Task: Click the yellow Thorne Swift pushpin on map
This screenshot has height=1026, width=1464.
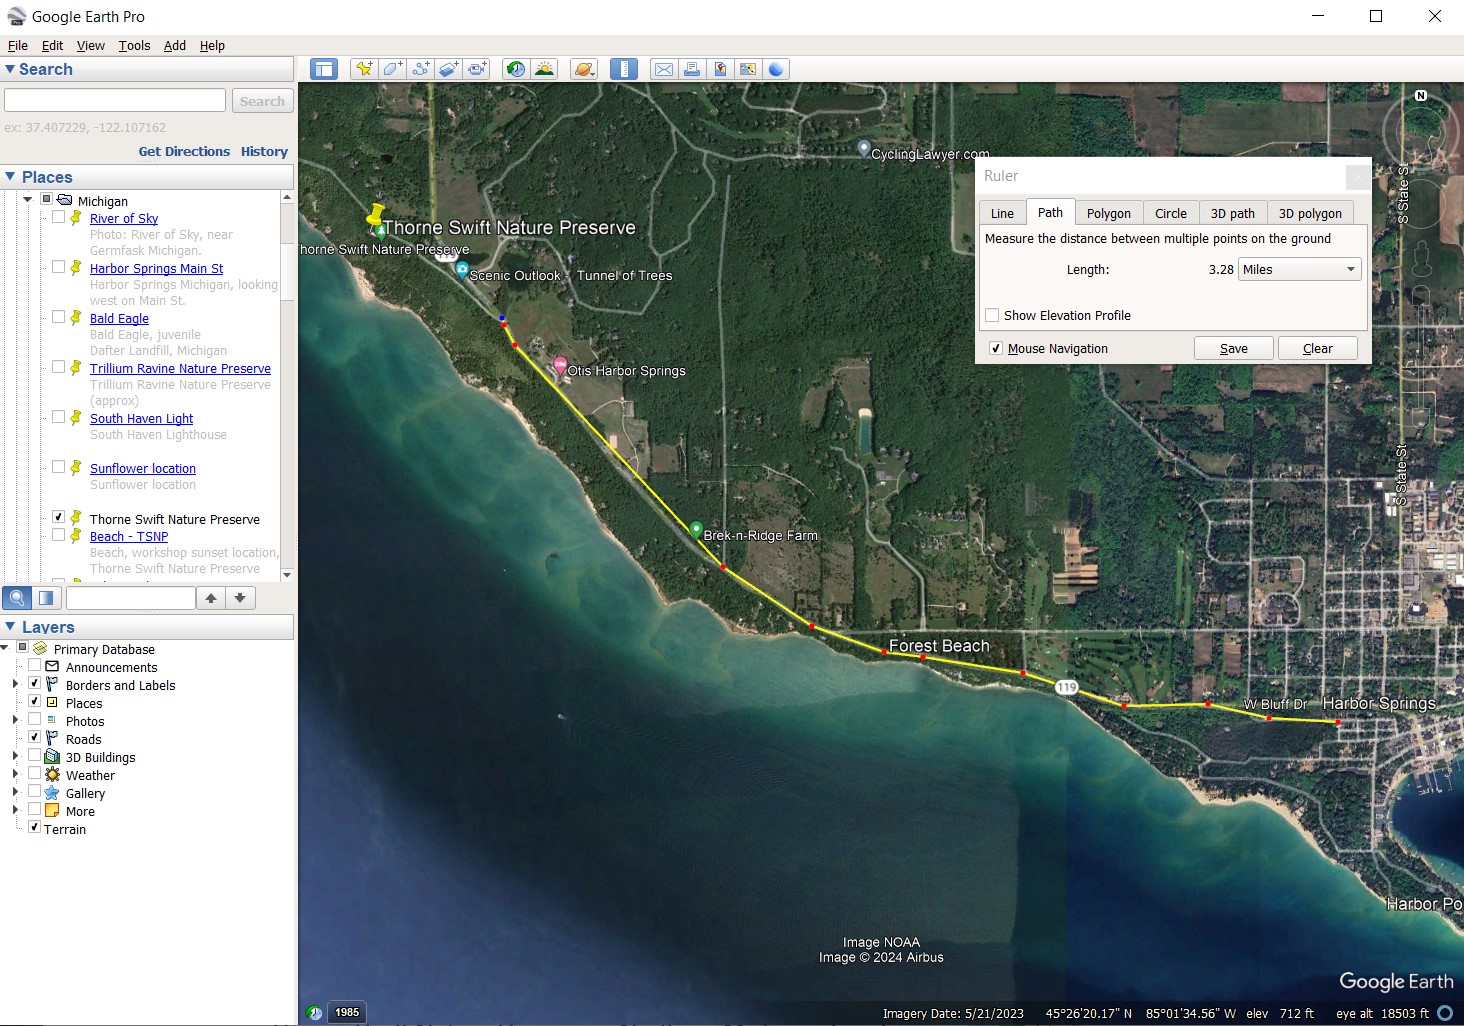Action: tap(375, 216)
